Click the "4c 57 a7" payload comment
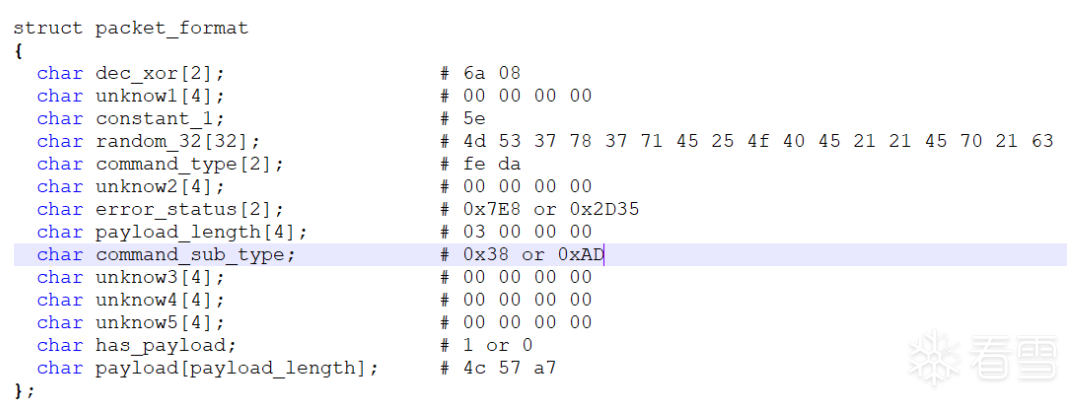The width and height of the screenshot is (1079, 410). click(509, 368)
